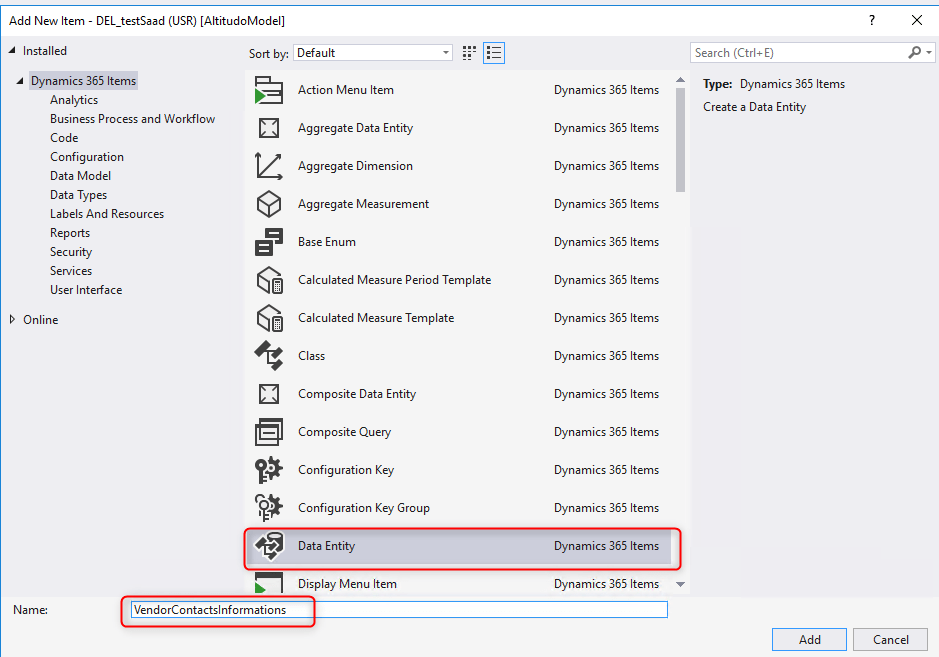Click the Data Entity icon

[x=269, y=546]
